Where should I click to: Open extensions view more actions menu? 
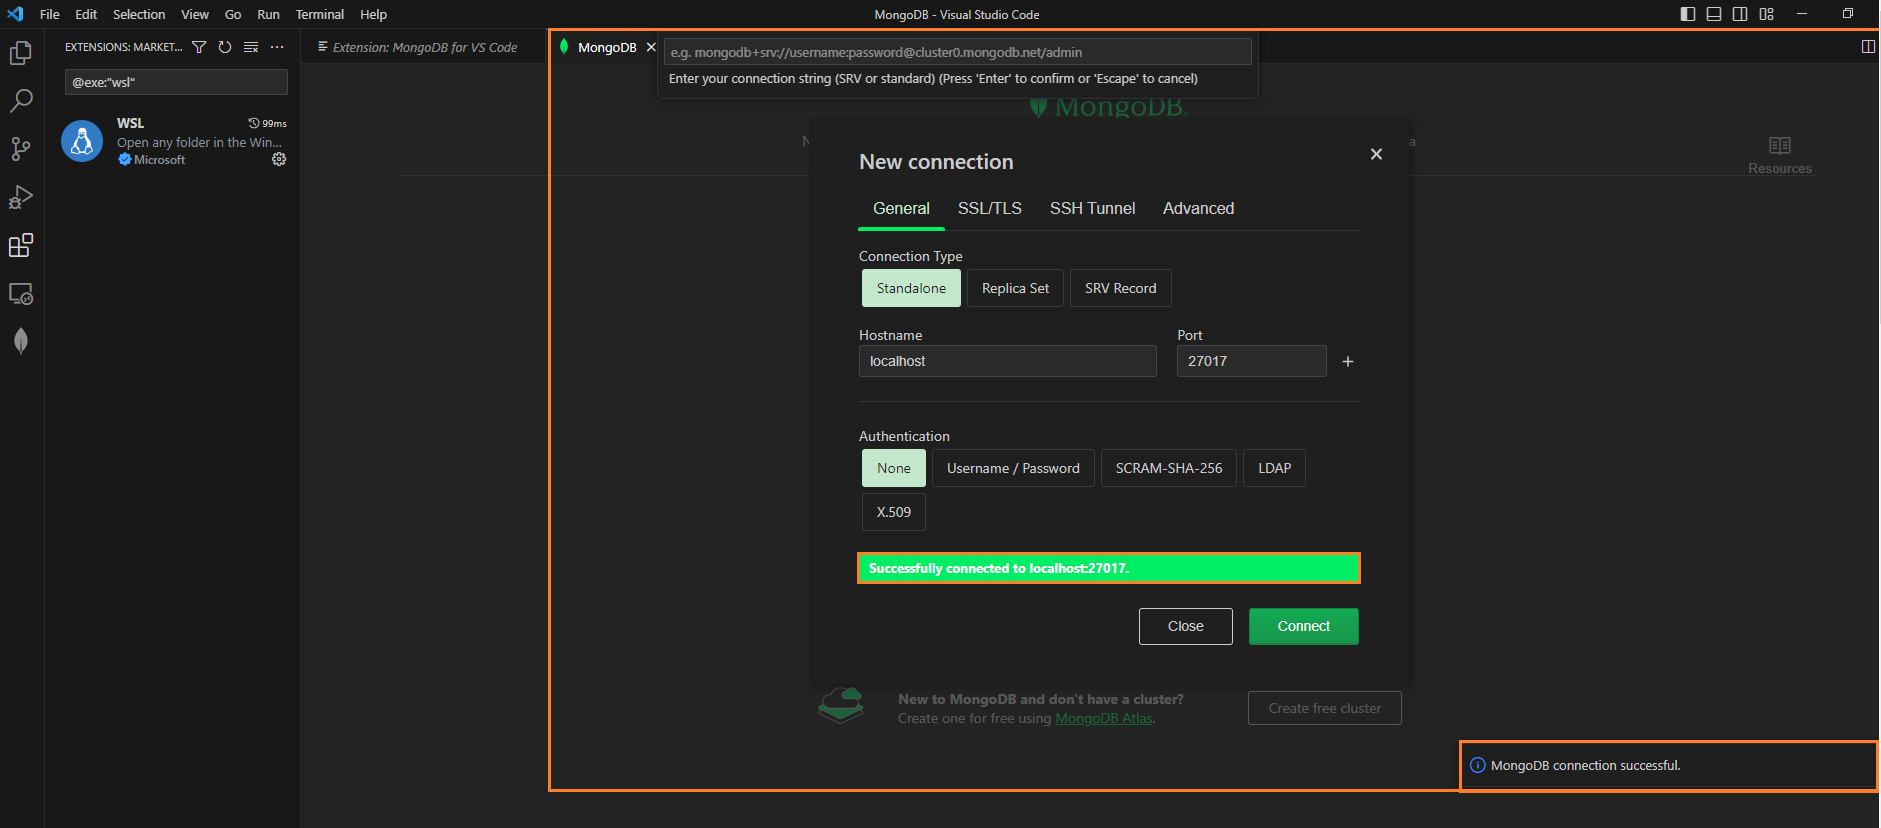click(277, 47)
